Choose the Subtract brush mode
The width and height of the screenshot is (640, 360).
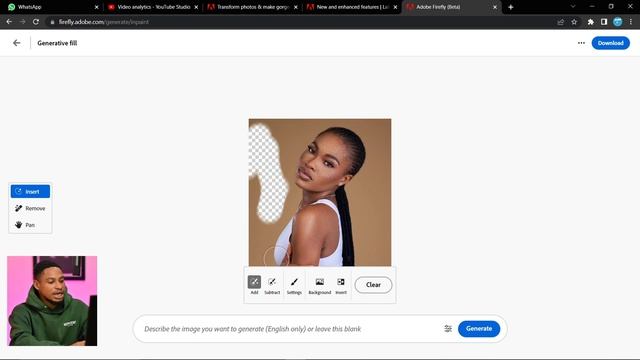(x=272, y=284)
